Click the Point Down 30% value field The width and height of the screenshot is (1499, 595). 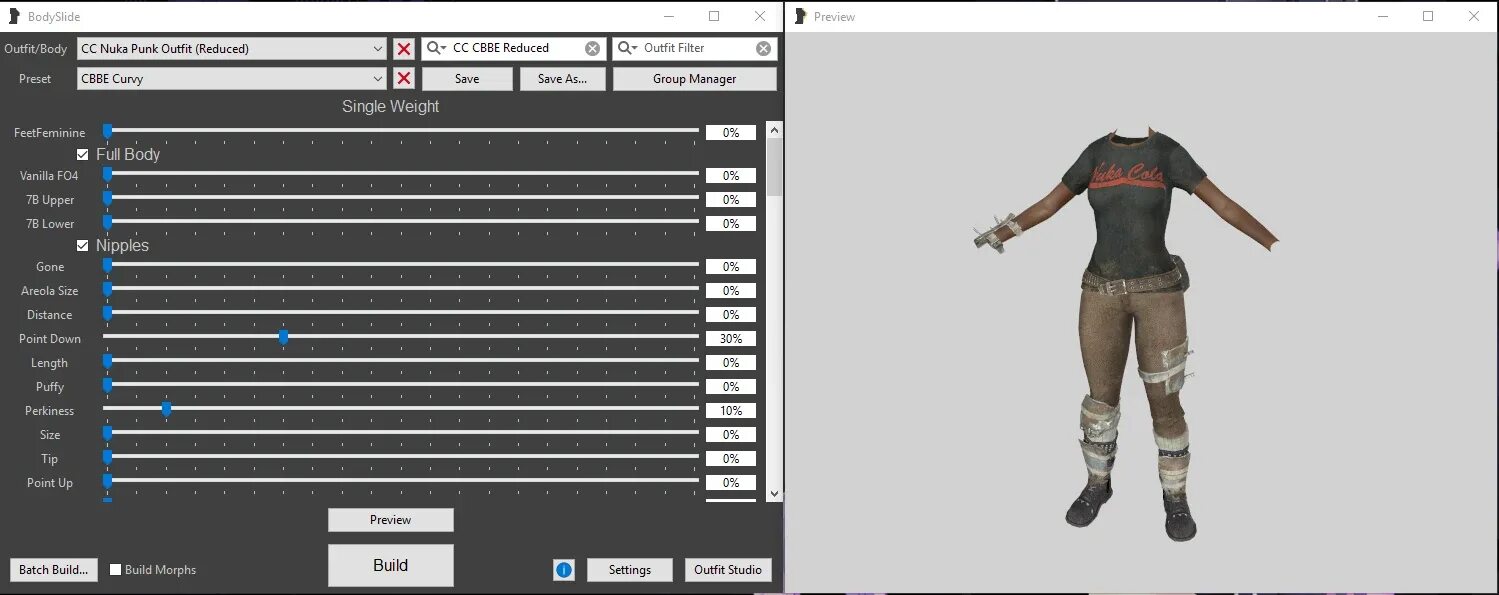click(x=731, y=339)
